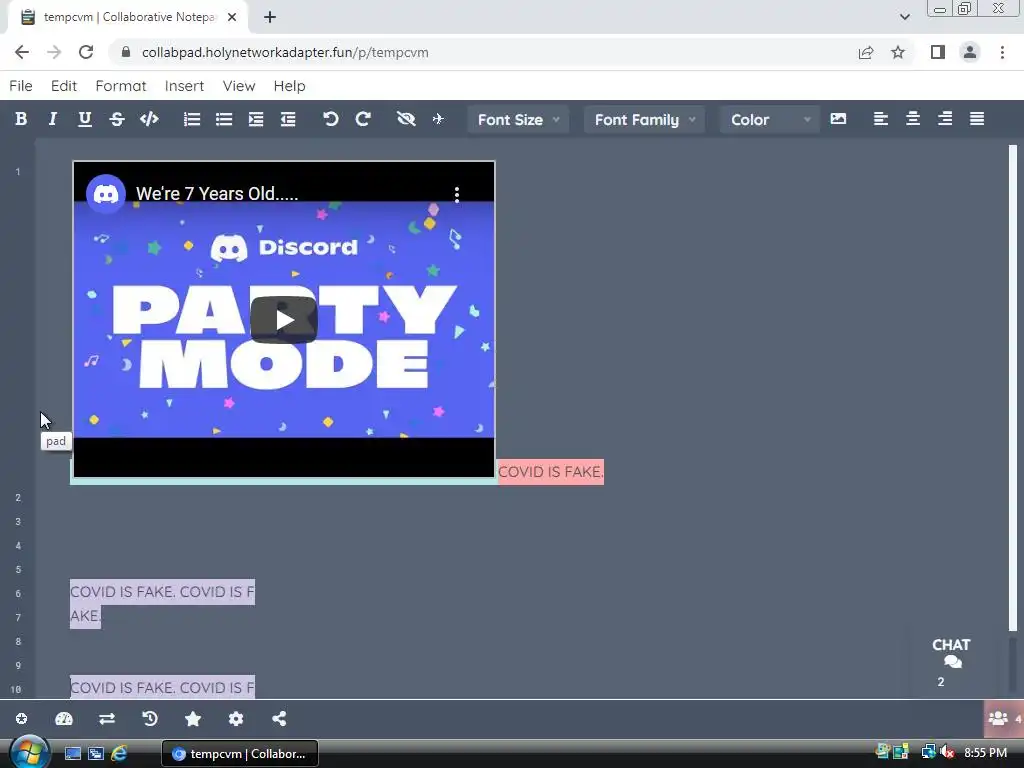The image size is (1024, 768).
Task: Toggle authorship colors with the crossed-eye icon
Action: click(x=406, y=119)
